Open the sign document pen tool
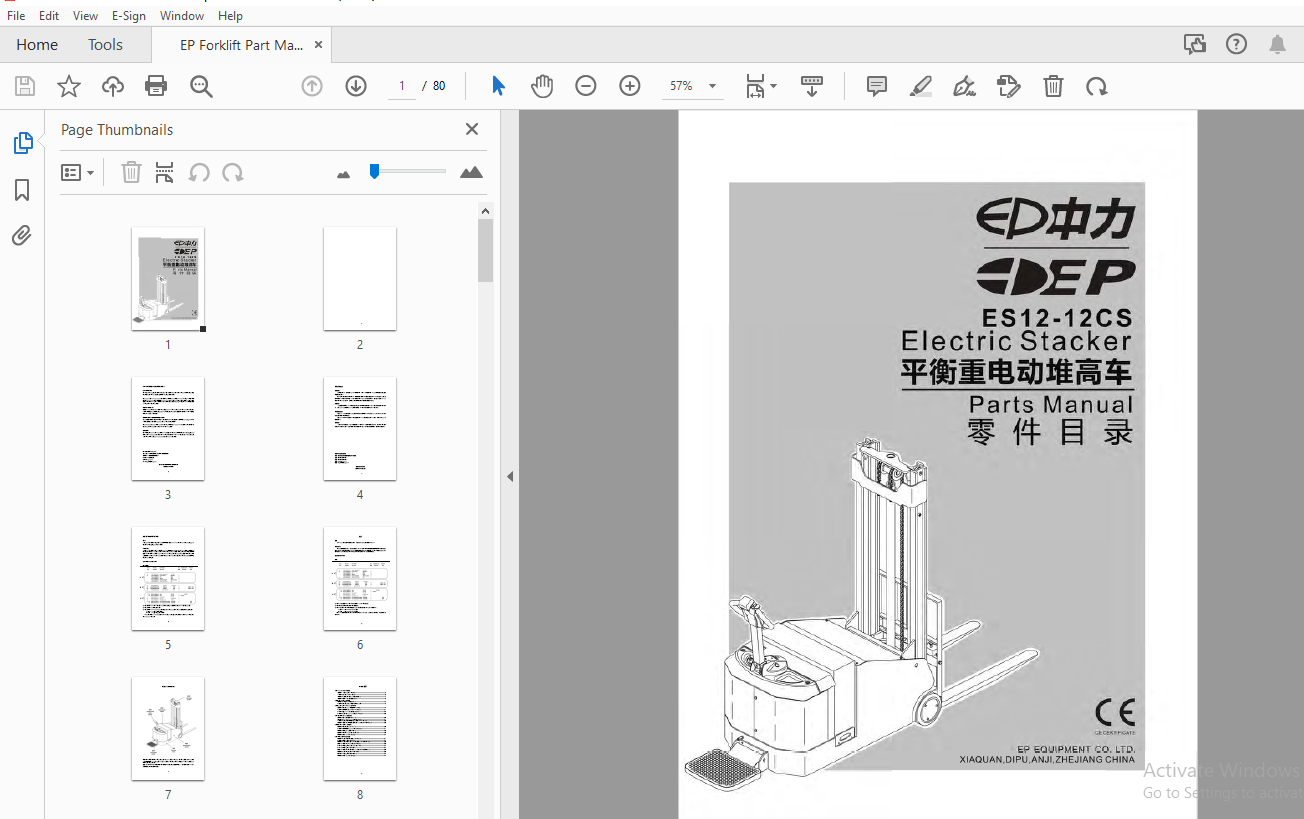The height and width of the screenshot is (819, 1304). click(x=965, y=86)
